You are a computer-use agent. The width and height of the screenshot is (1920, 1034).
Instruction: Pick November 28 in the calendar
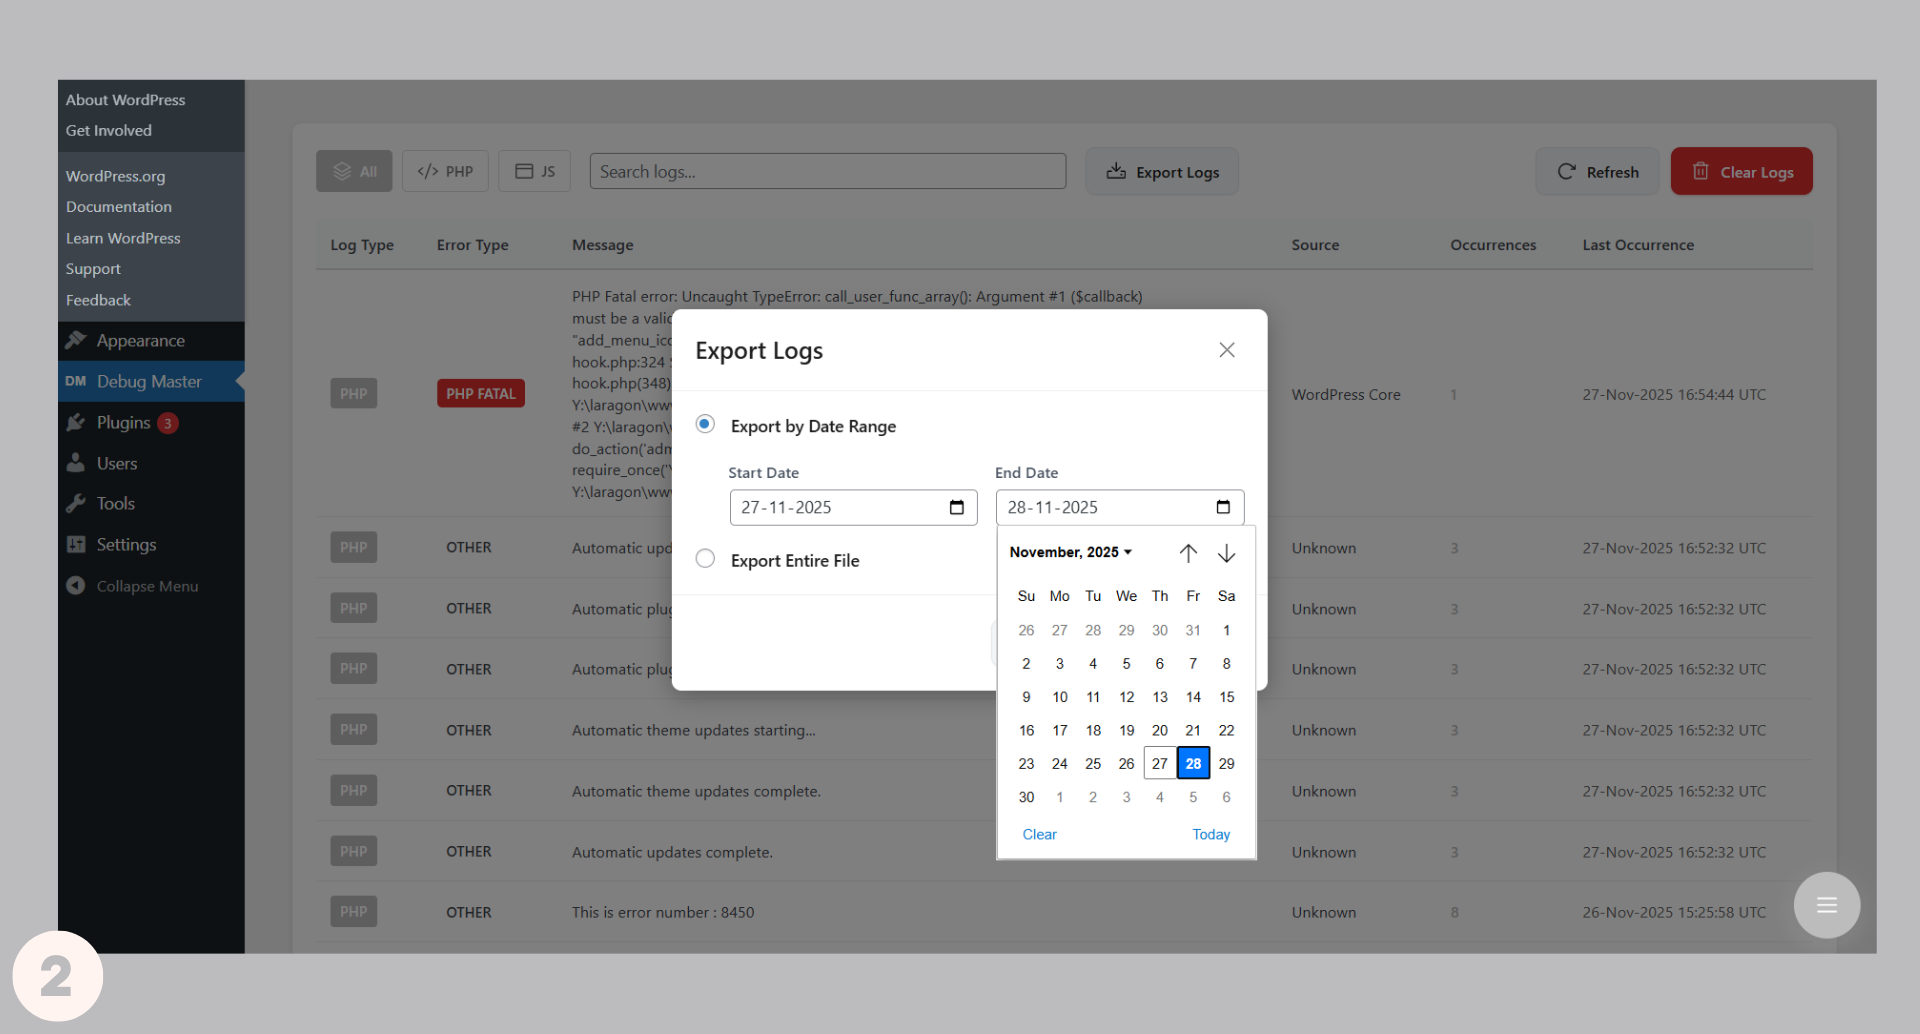coord(1193,763)
